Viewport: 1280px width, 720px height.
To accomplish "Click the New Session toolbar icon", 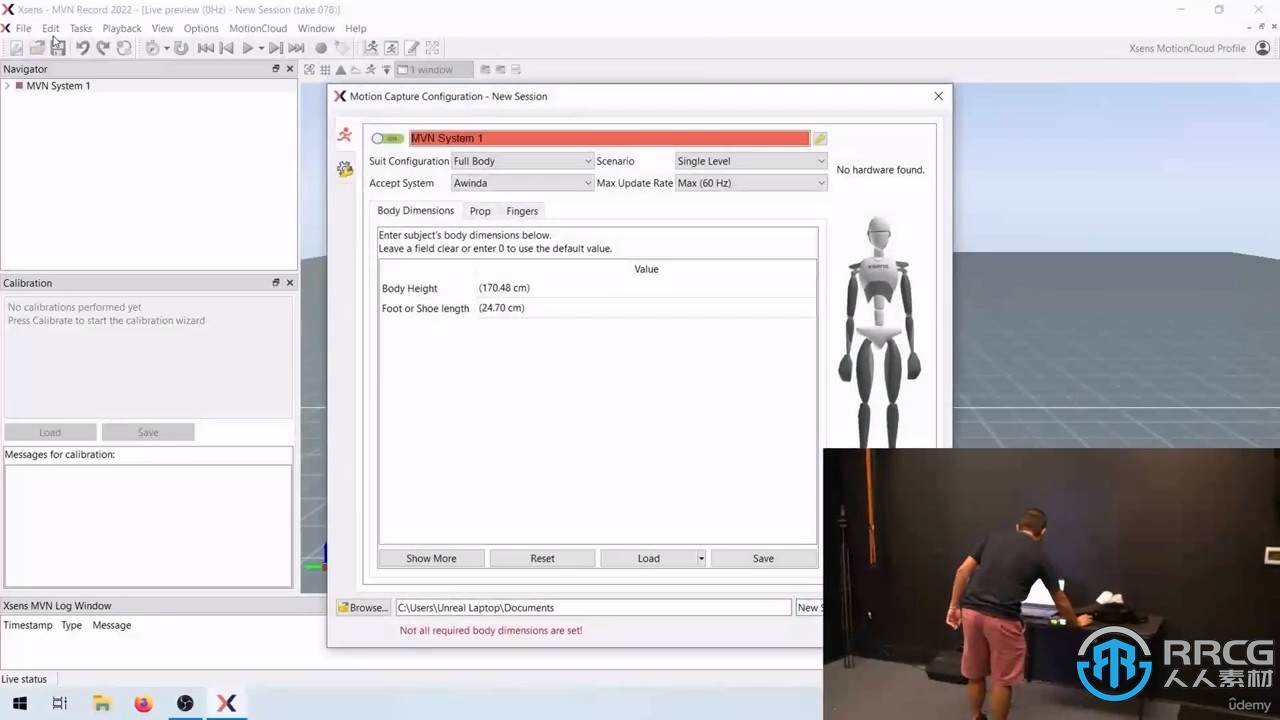I will pyautogui.click(x=16, y=48).
